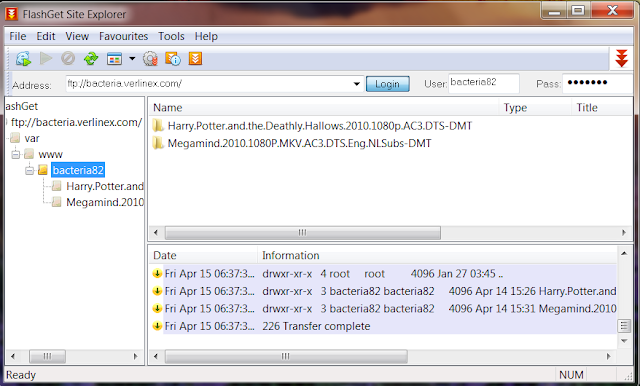Click the gear options toolbar icon
Screen dimensions: 640x386
click(x=150, y=59)
